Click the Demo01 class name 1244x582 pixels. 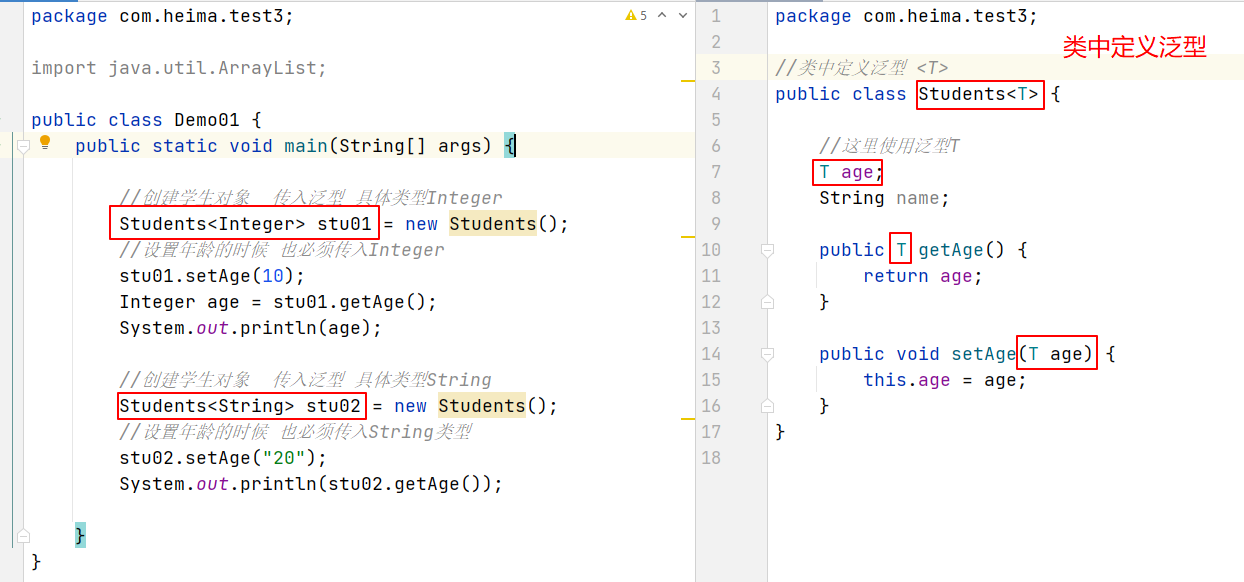pos(206,120)
